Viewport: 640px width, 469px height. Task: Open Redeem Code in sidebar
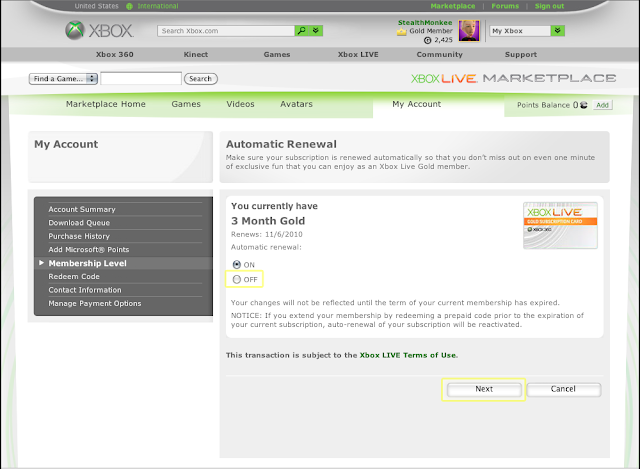click(74, 276)
